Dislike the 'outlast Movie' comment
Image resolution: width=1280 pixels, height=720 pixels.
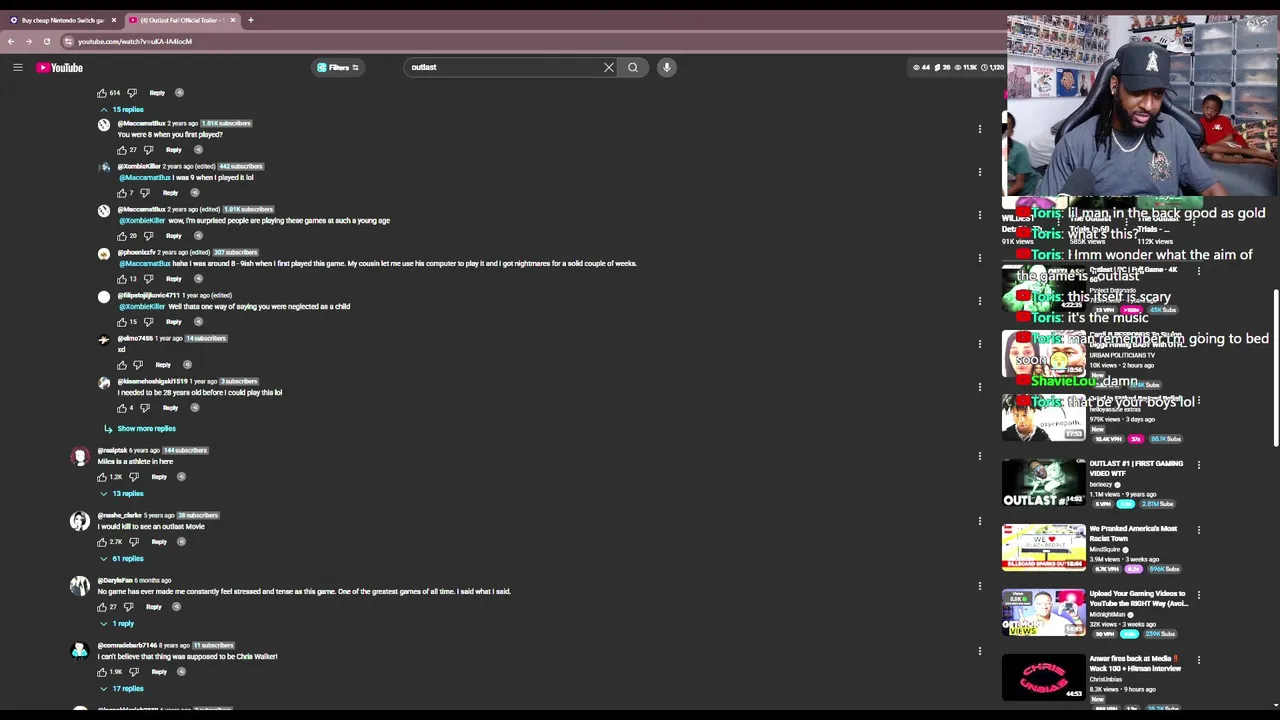[134, 542]
